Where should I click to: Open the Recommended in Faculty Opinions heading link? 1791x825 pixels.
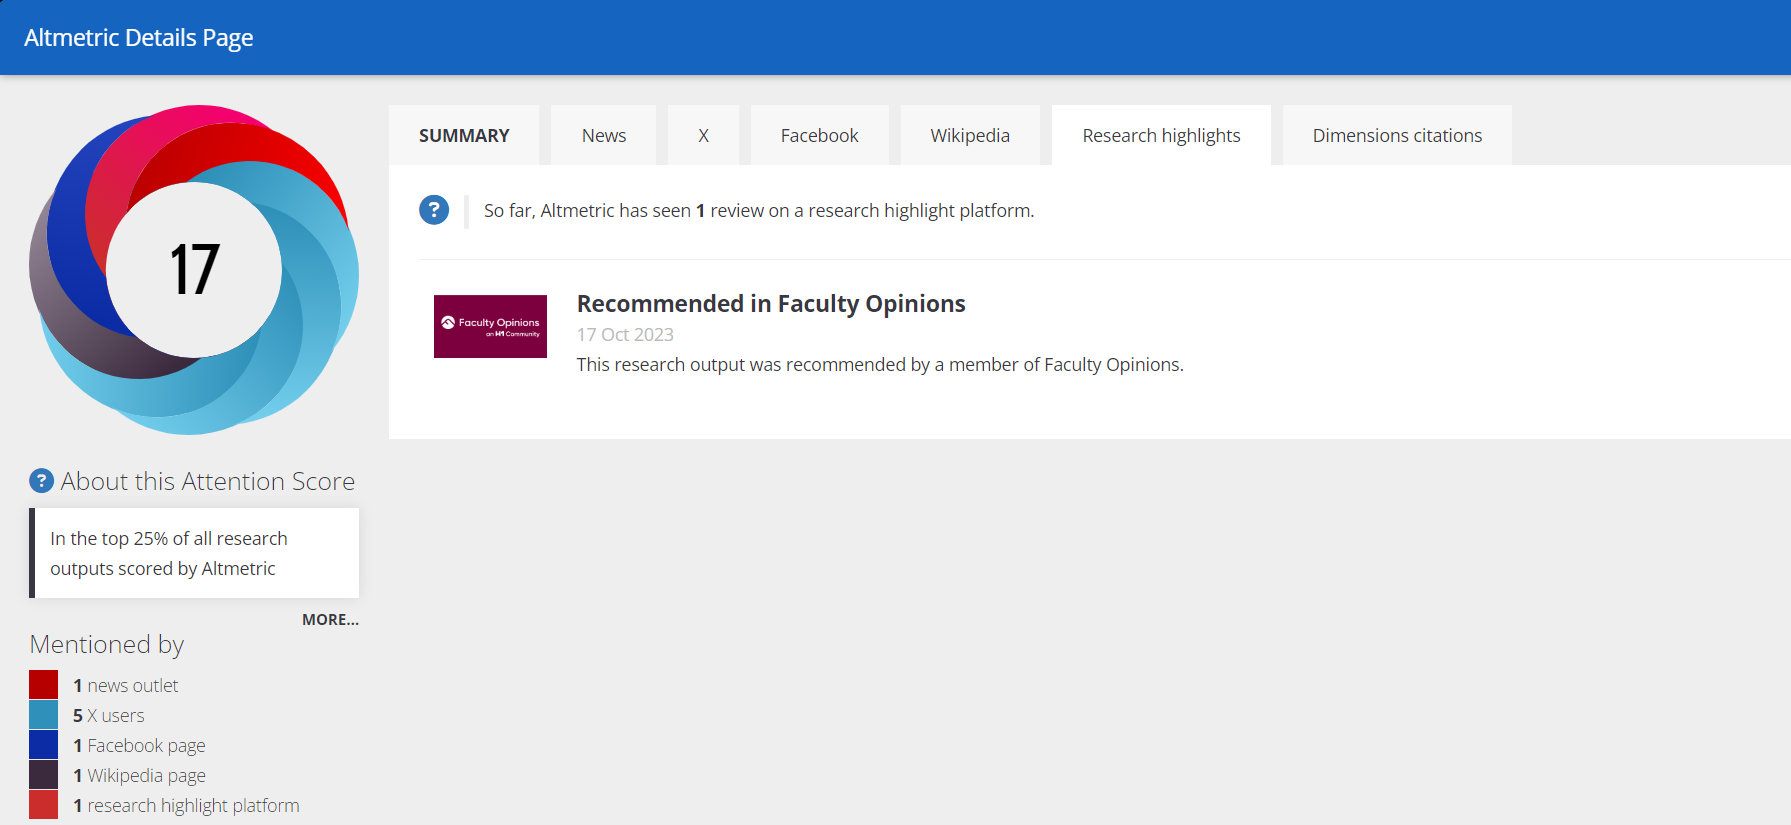click(771, 304)
